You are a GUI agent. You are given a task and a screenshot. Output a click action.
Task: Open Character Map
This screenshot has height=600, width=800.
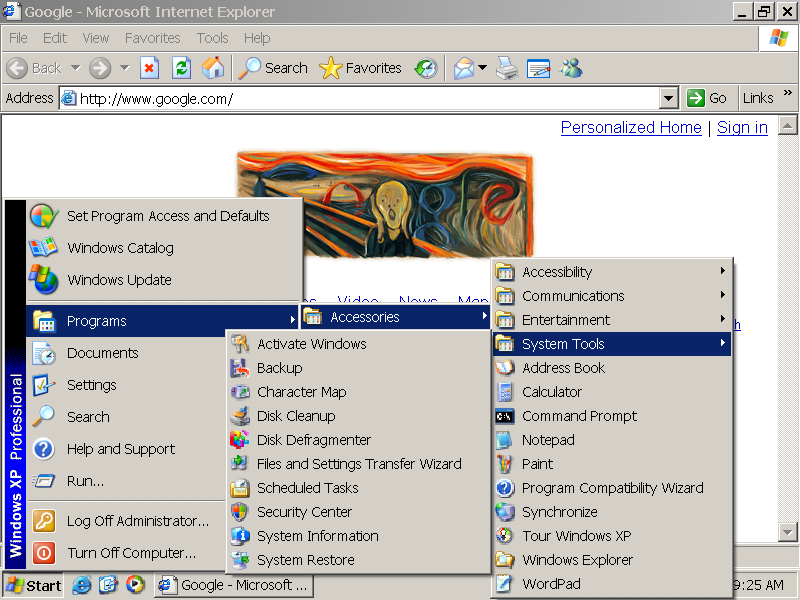358,392
